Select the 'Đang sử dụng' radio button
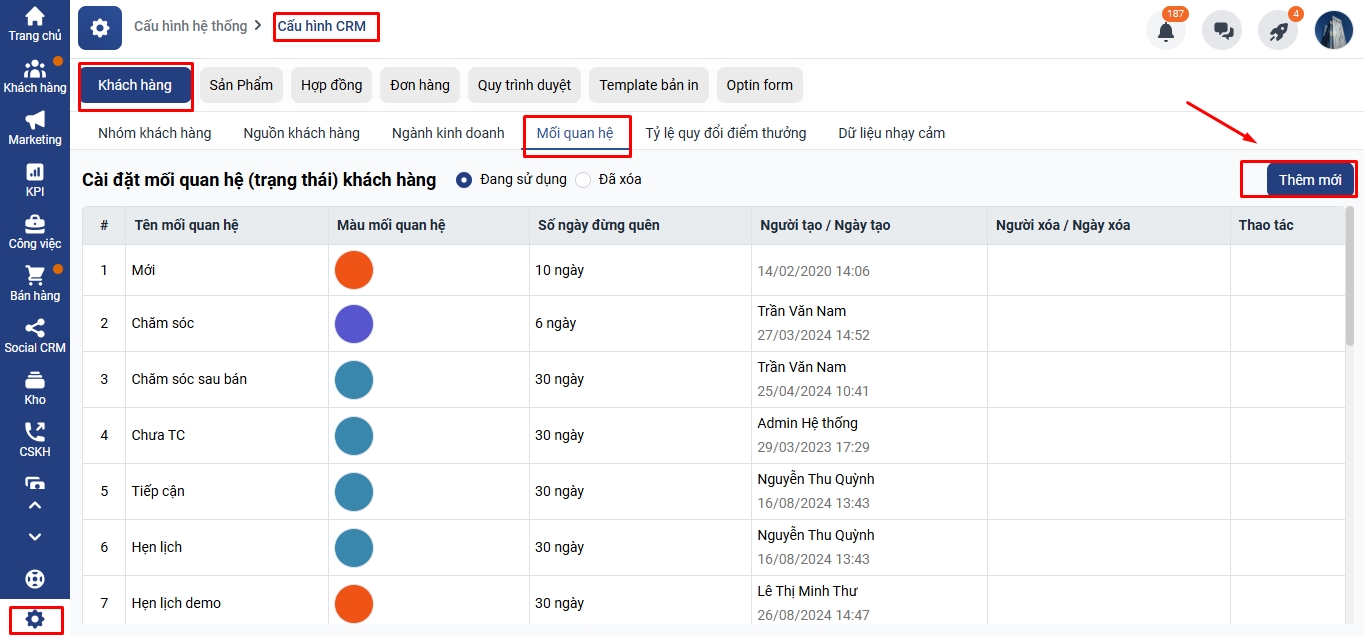Viewport: 1364px width, 637px height. coord(464,180)
